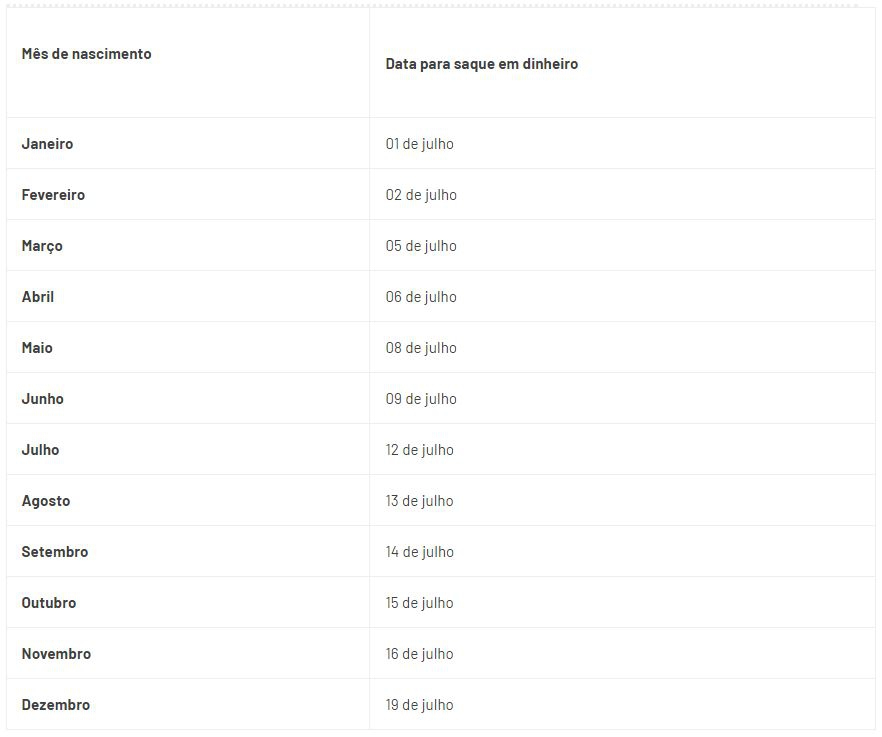
Task: Click the "Data para saque em dinheiro" header
Action: [x=482, y=64]
